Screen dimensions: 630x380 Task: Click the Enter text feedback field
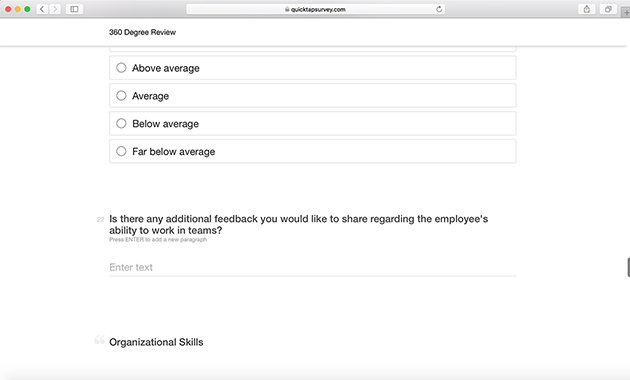[x=313, y=267]
